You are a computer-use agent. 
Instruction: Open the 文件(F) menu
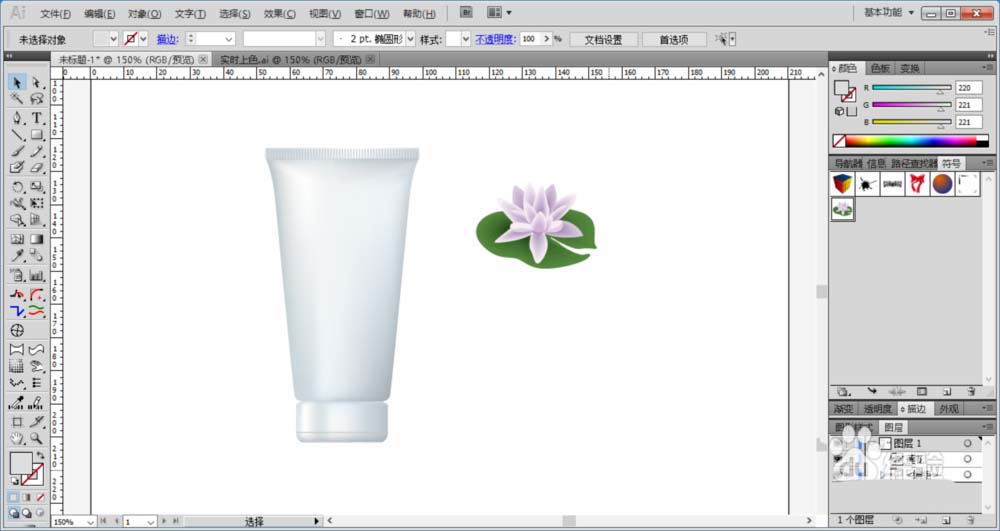tap(55, 14)
